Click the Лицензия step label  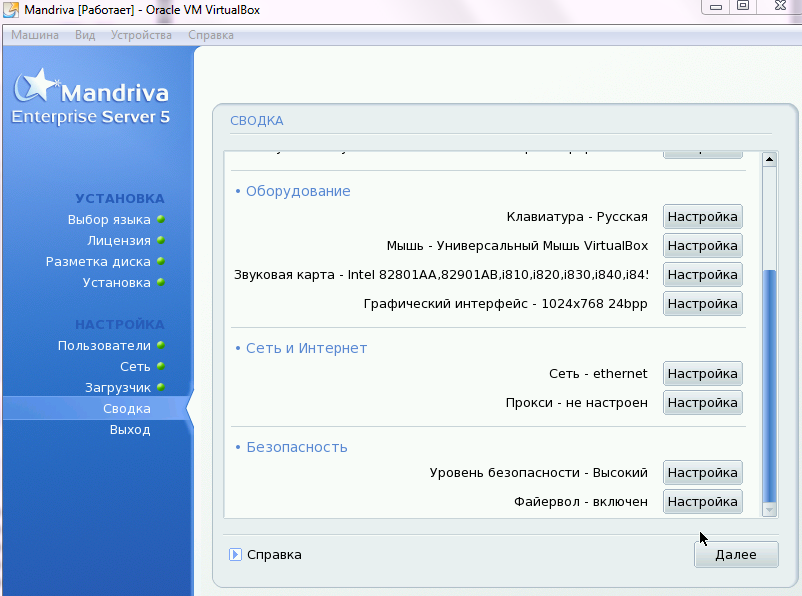[119, 241]
